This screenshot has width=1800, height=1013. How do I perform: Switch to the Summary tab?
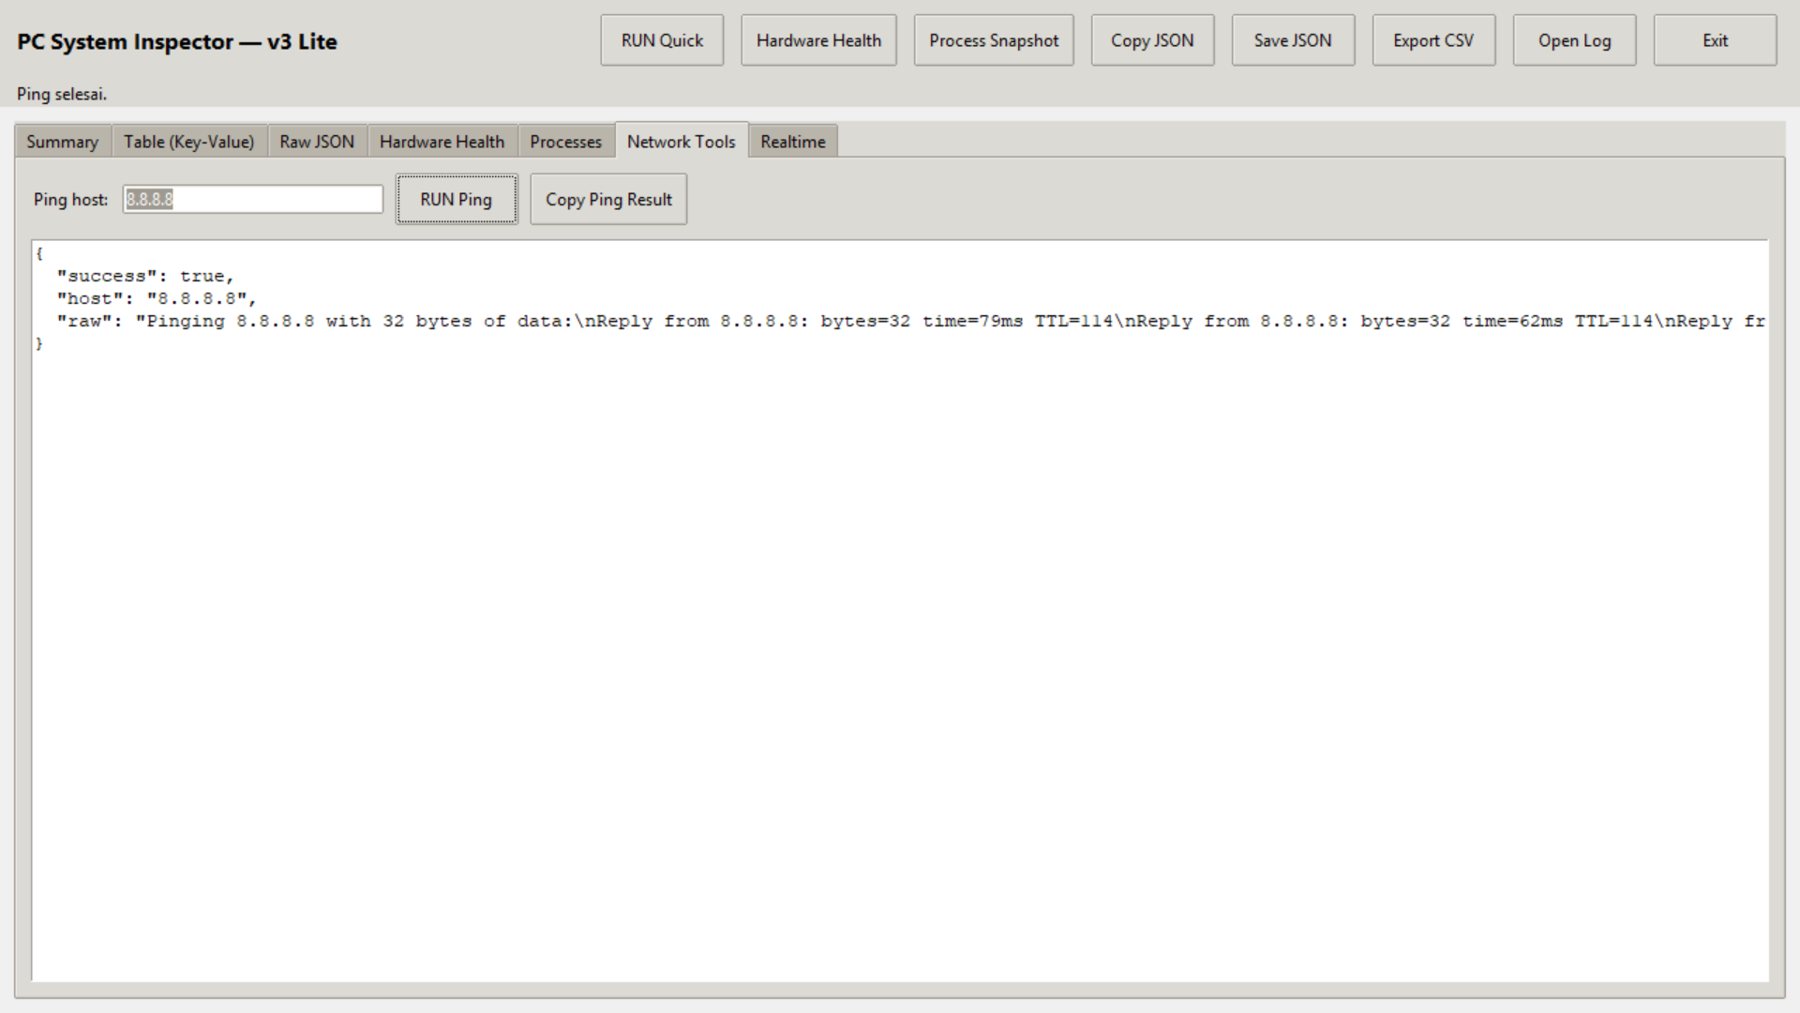point(61,142)
